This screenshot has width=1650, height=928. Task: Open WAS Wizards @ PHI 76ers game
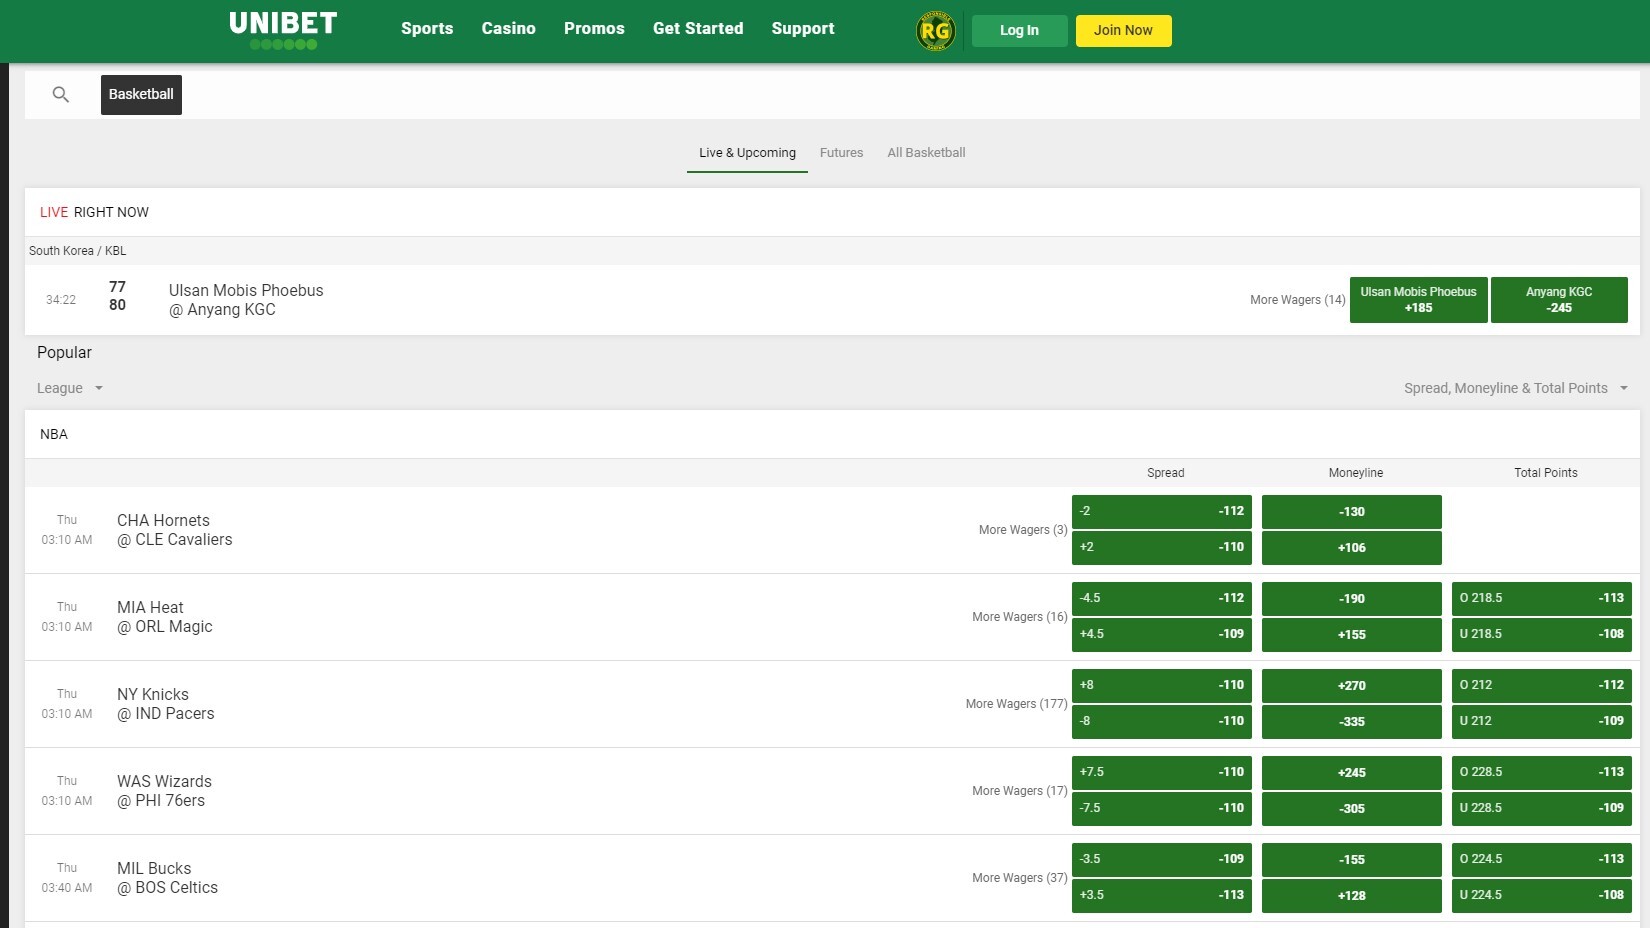[164, 791]
